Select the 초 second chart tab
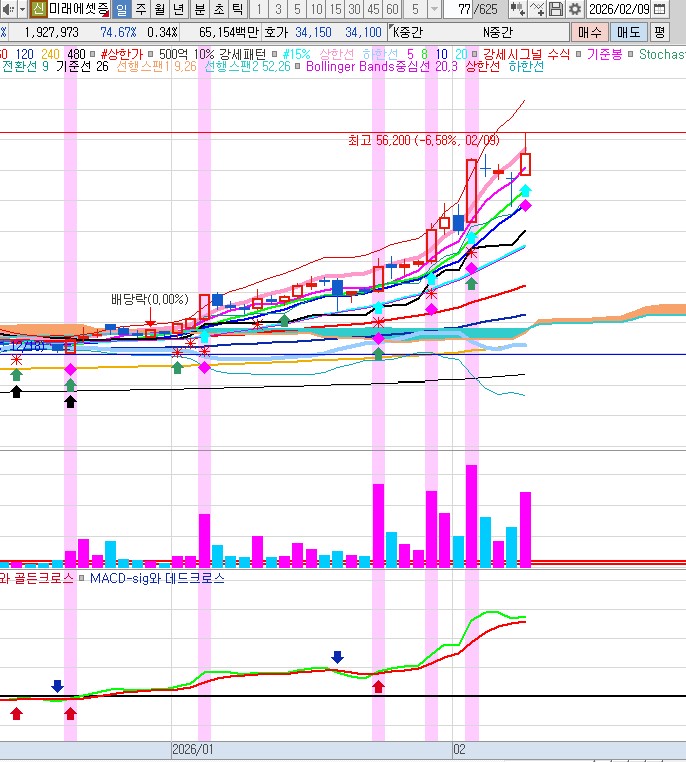 pyautogui.click(x=219, y=9)
